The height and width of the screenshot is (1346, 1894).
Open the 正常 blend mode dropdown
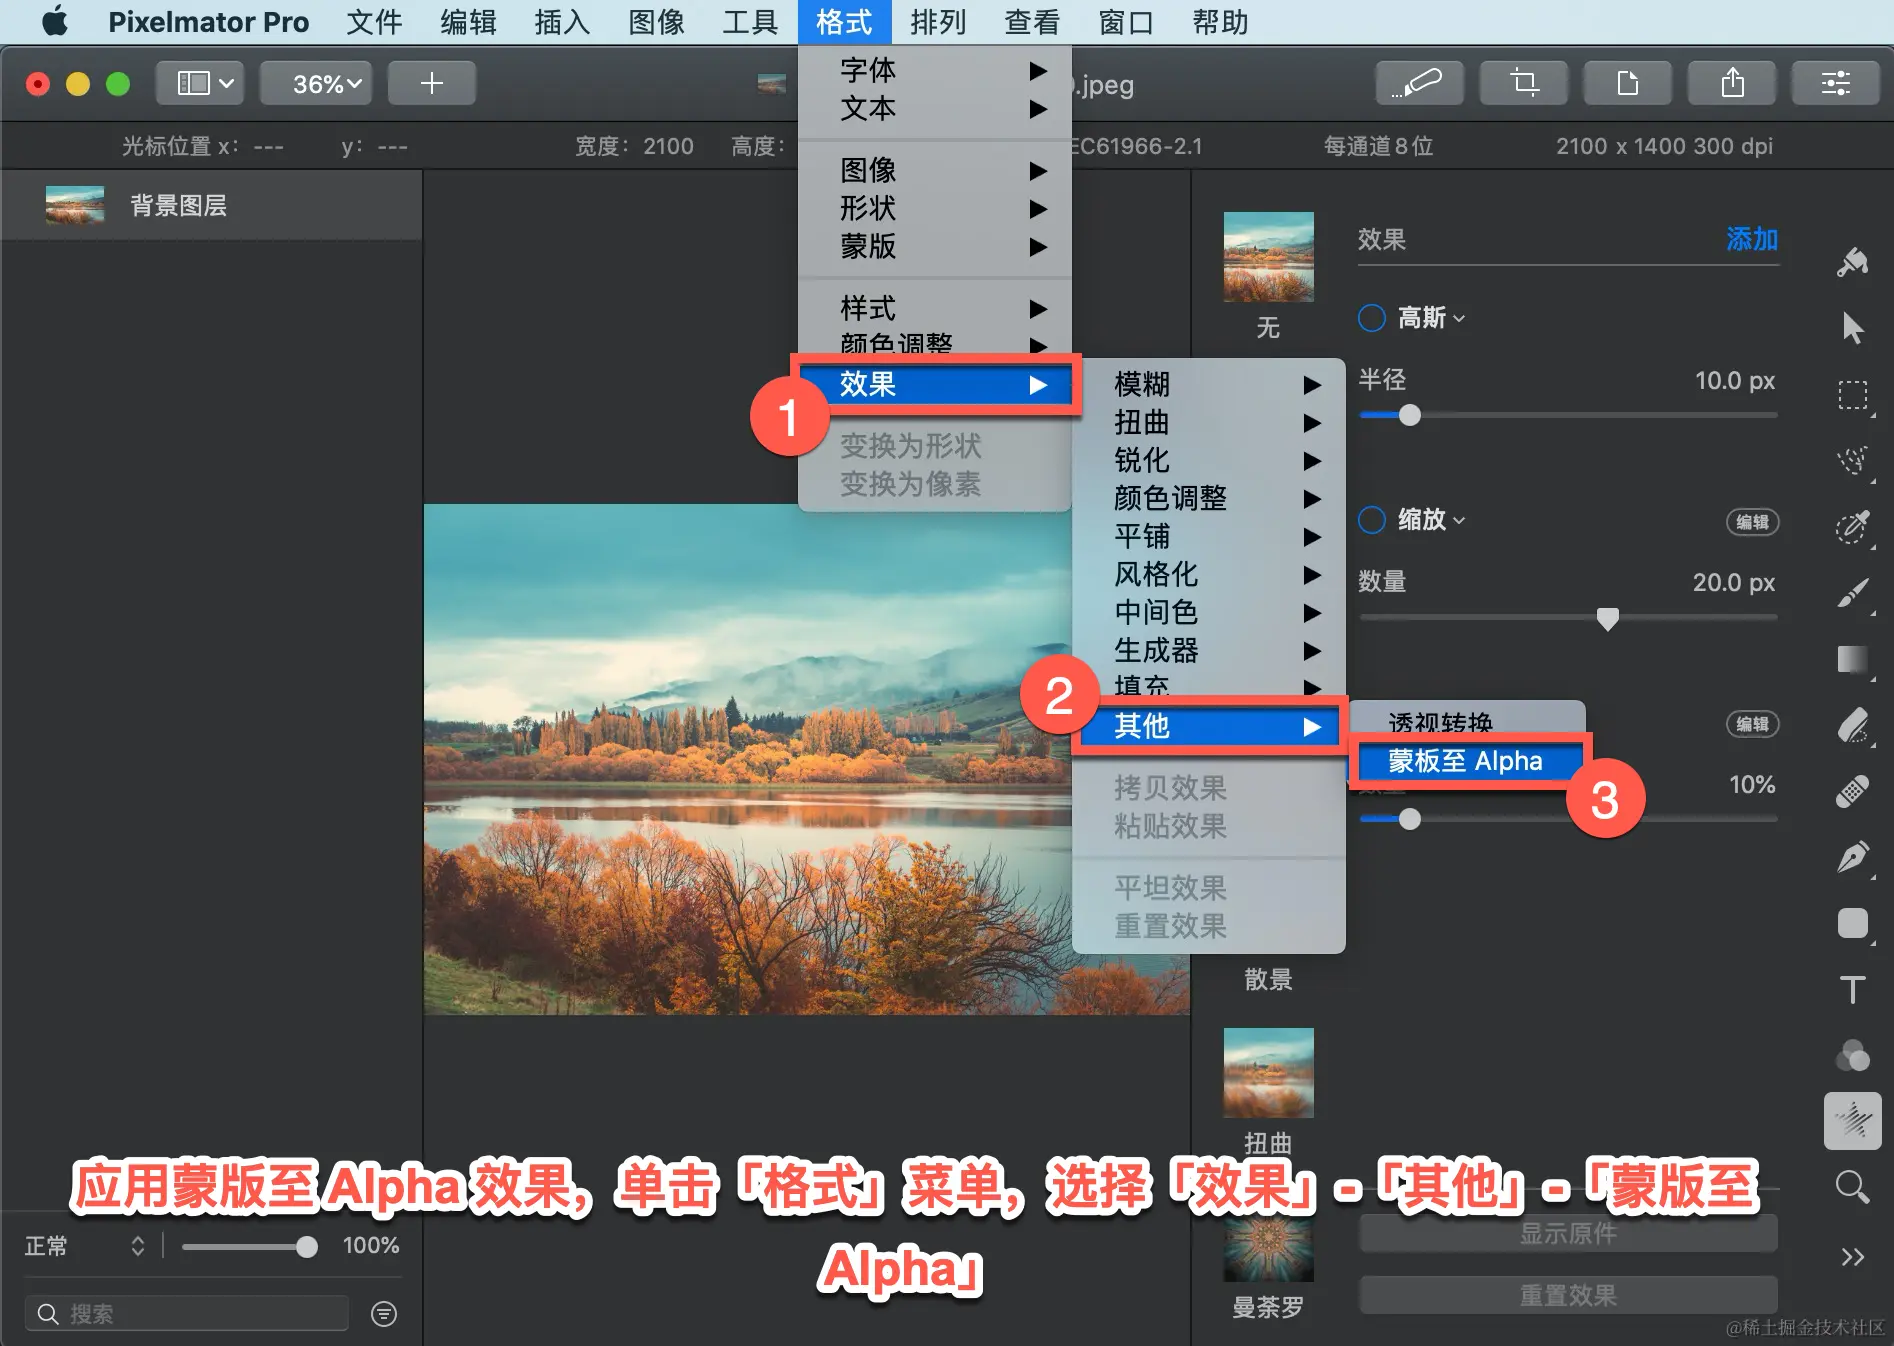tap(86, 1246)
